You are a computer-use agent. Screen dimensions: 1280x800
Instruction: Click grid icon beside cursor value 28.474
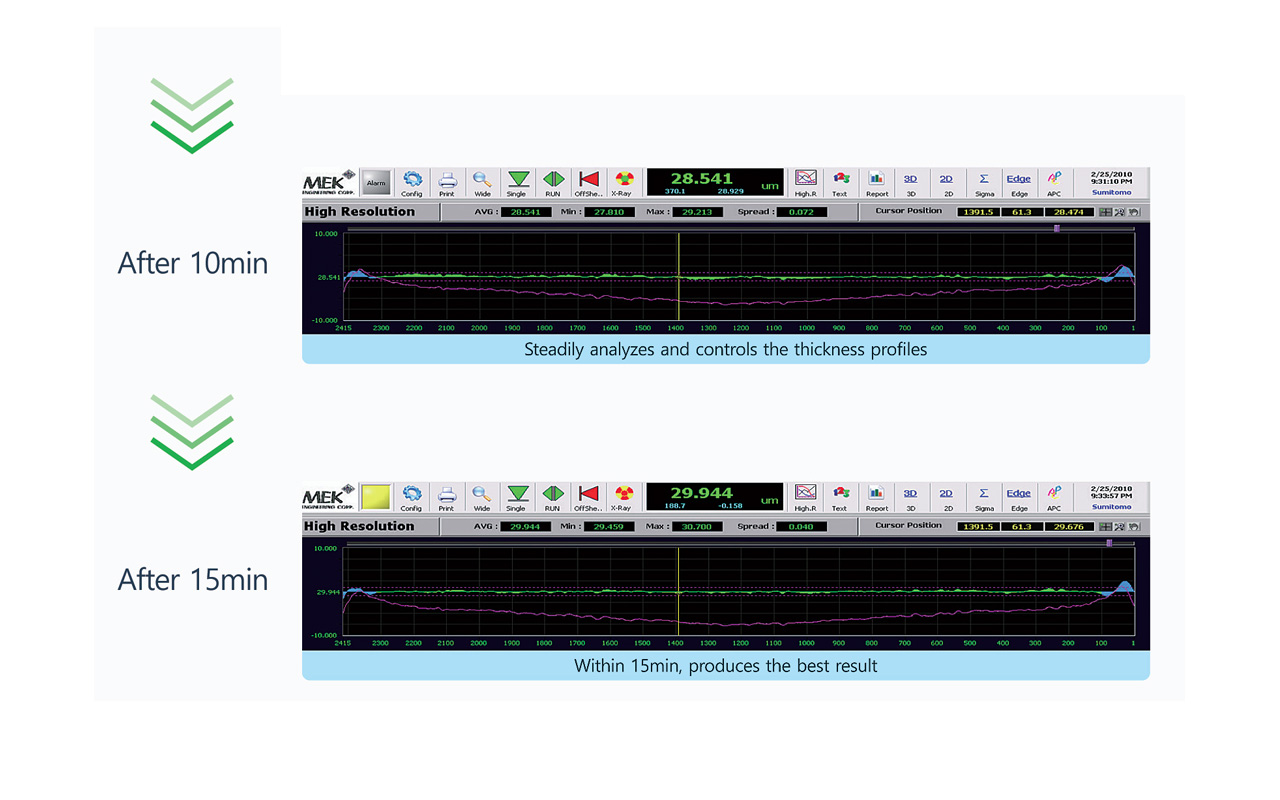(1105, 212)
